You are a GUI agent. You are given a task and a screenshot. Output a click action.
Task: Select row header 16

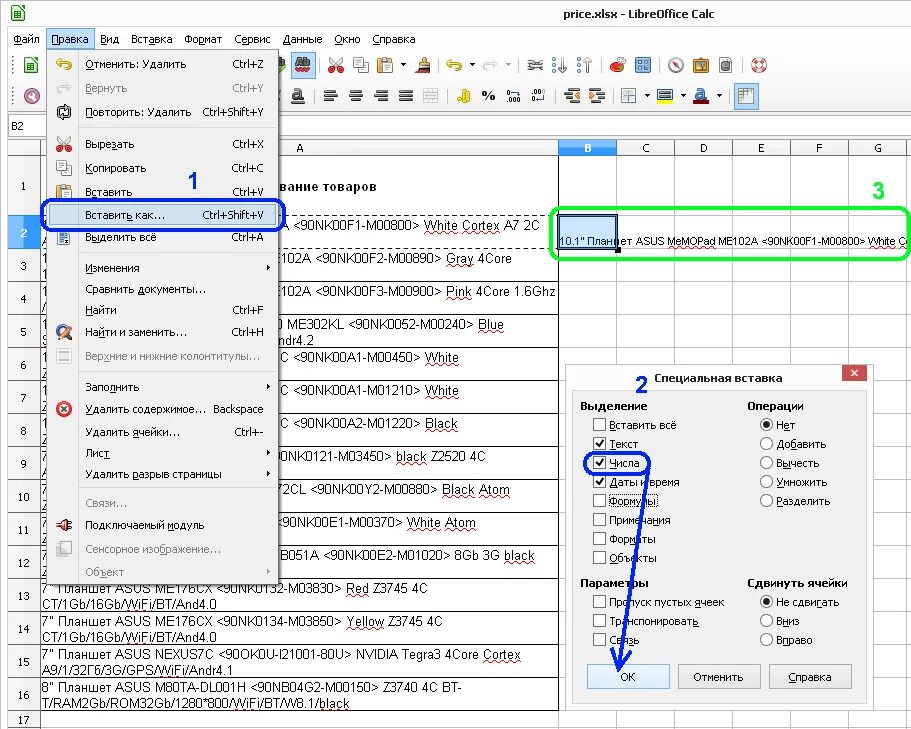click(x=24, y=695)
